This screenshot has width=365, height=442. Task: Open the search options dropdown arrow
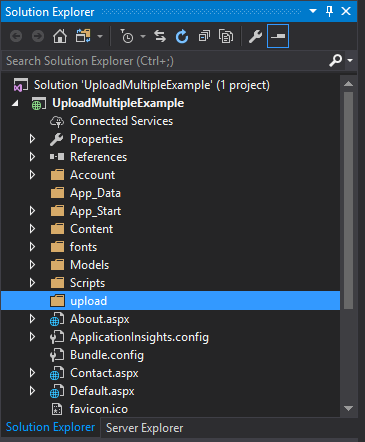(350, 61)
